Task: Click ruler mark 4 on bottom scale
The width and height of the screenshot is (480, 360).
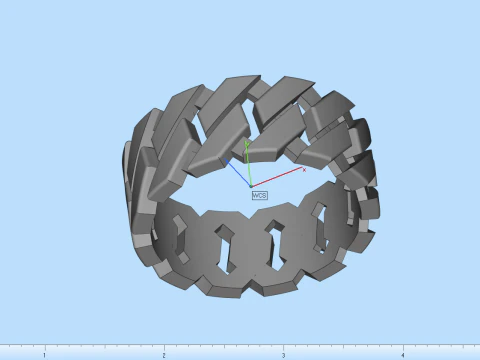Action: click(403, 355)
